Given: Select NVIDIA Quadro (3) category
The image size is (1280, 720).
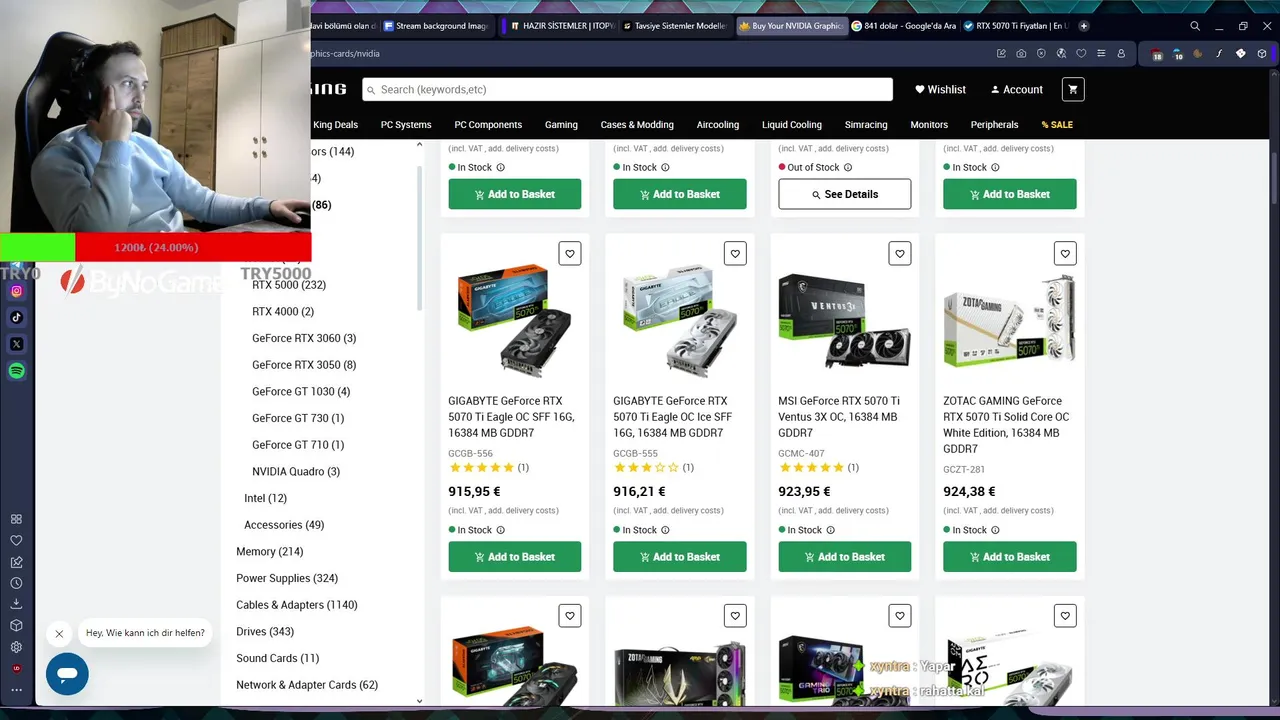Looking at the screenshot, I should tap(296, 472).
